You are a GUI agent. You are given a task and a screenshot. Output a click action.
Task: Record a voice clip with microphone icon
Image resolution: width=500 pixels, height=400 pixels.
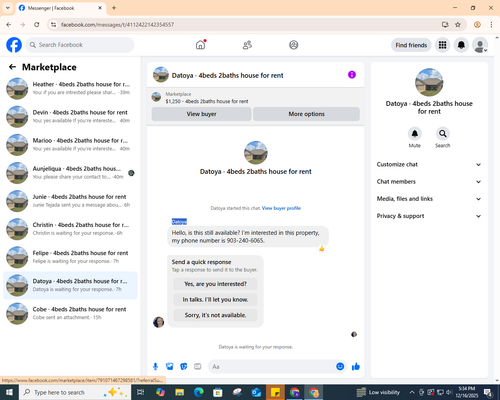point(155,367)
